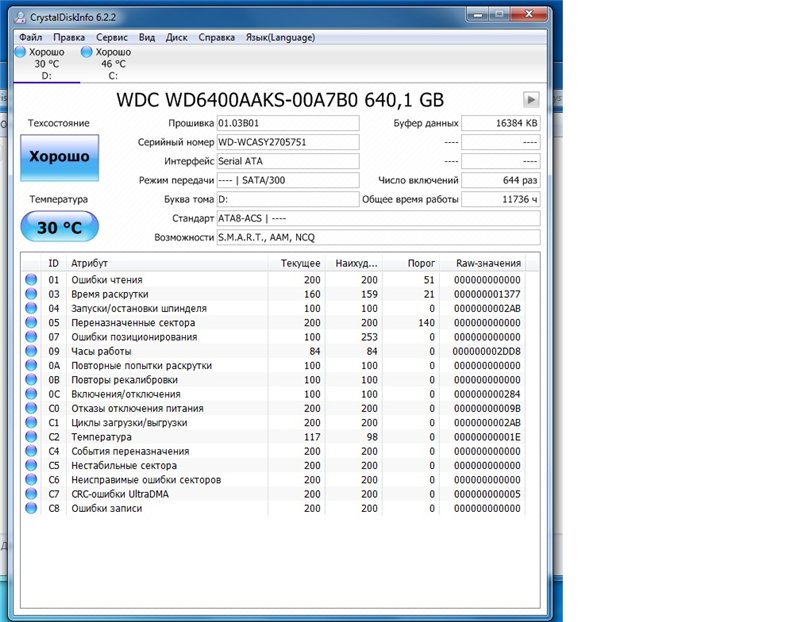
Task: Open the Файл menu
Action: [31, 37]
